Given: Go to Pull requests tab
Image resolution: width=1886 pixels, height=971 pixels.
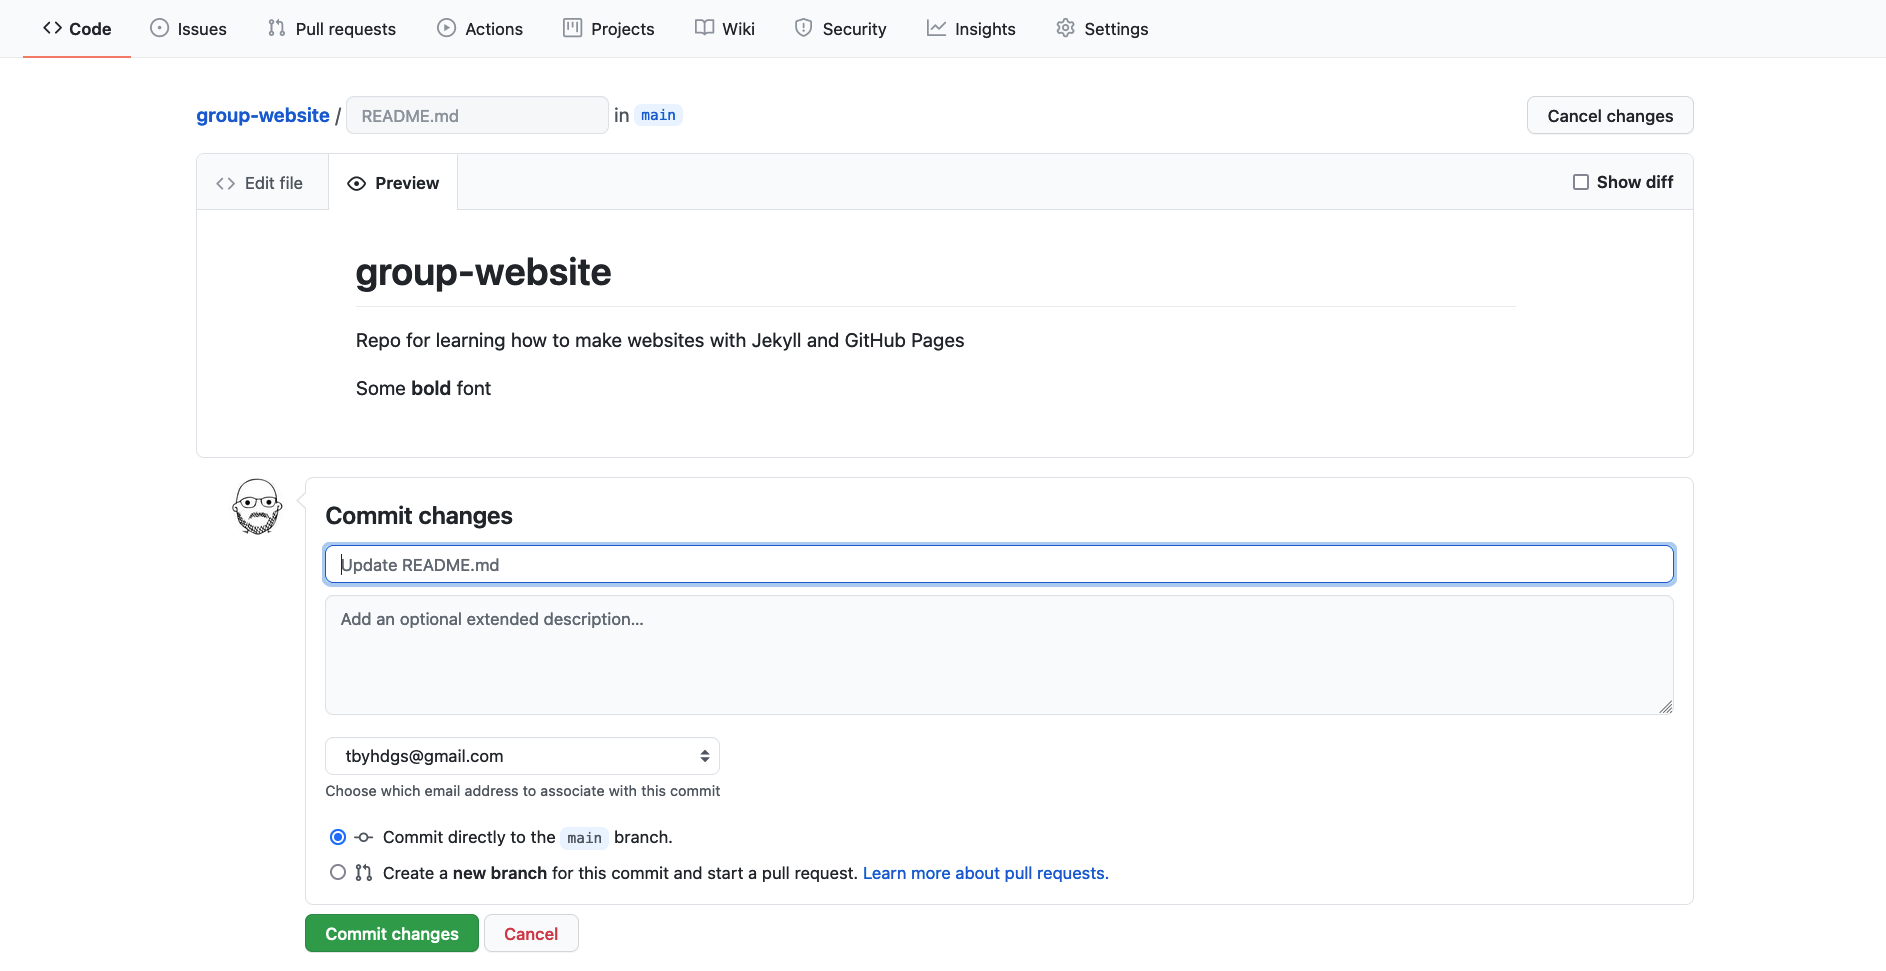Looking at the screenshot, I should pyautogui.click(x=332, y=29).
